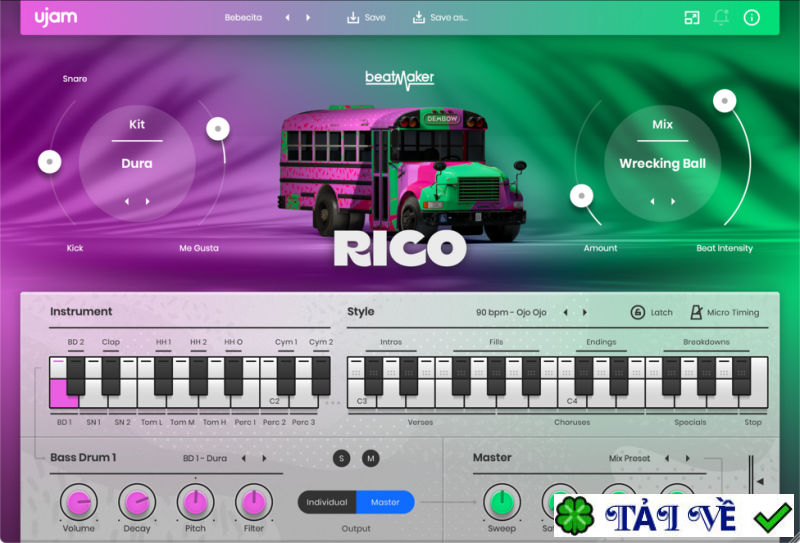Click the Save download icon
Image resolution: width=800 pixels, height=543 pixels.
(353, 18)
